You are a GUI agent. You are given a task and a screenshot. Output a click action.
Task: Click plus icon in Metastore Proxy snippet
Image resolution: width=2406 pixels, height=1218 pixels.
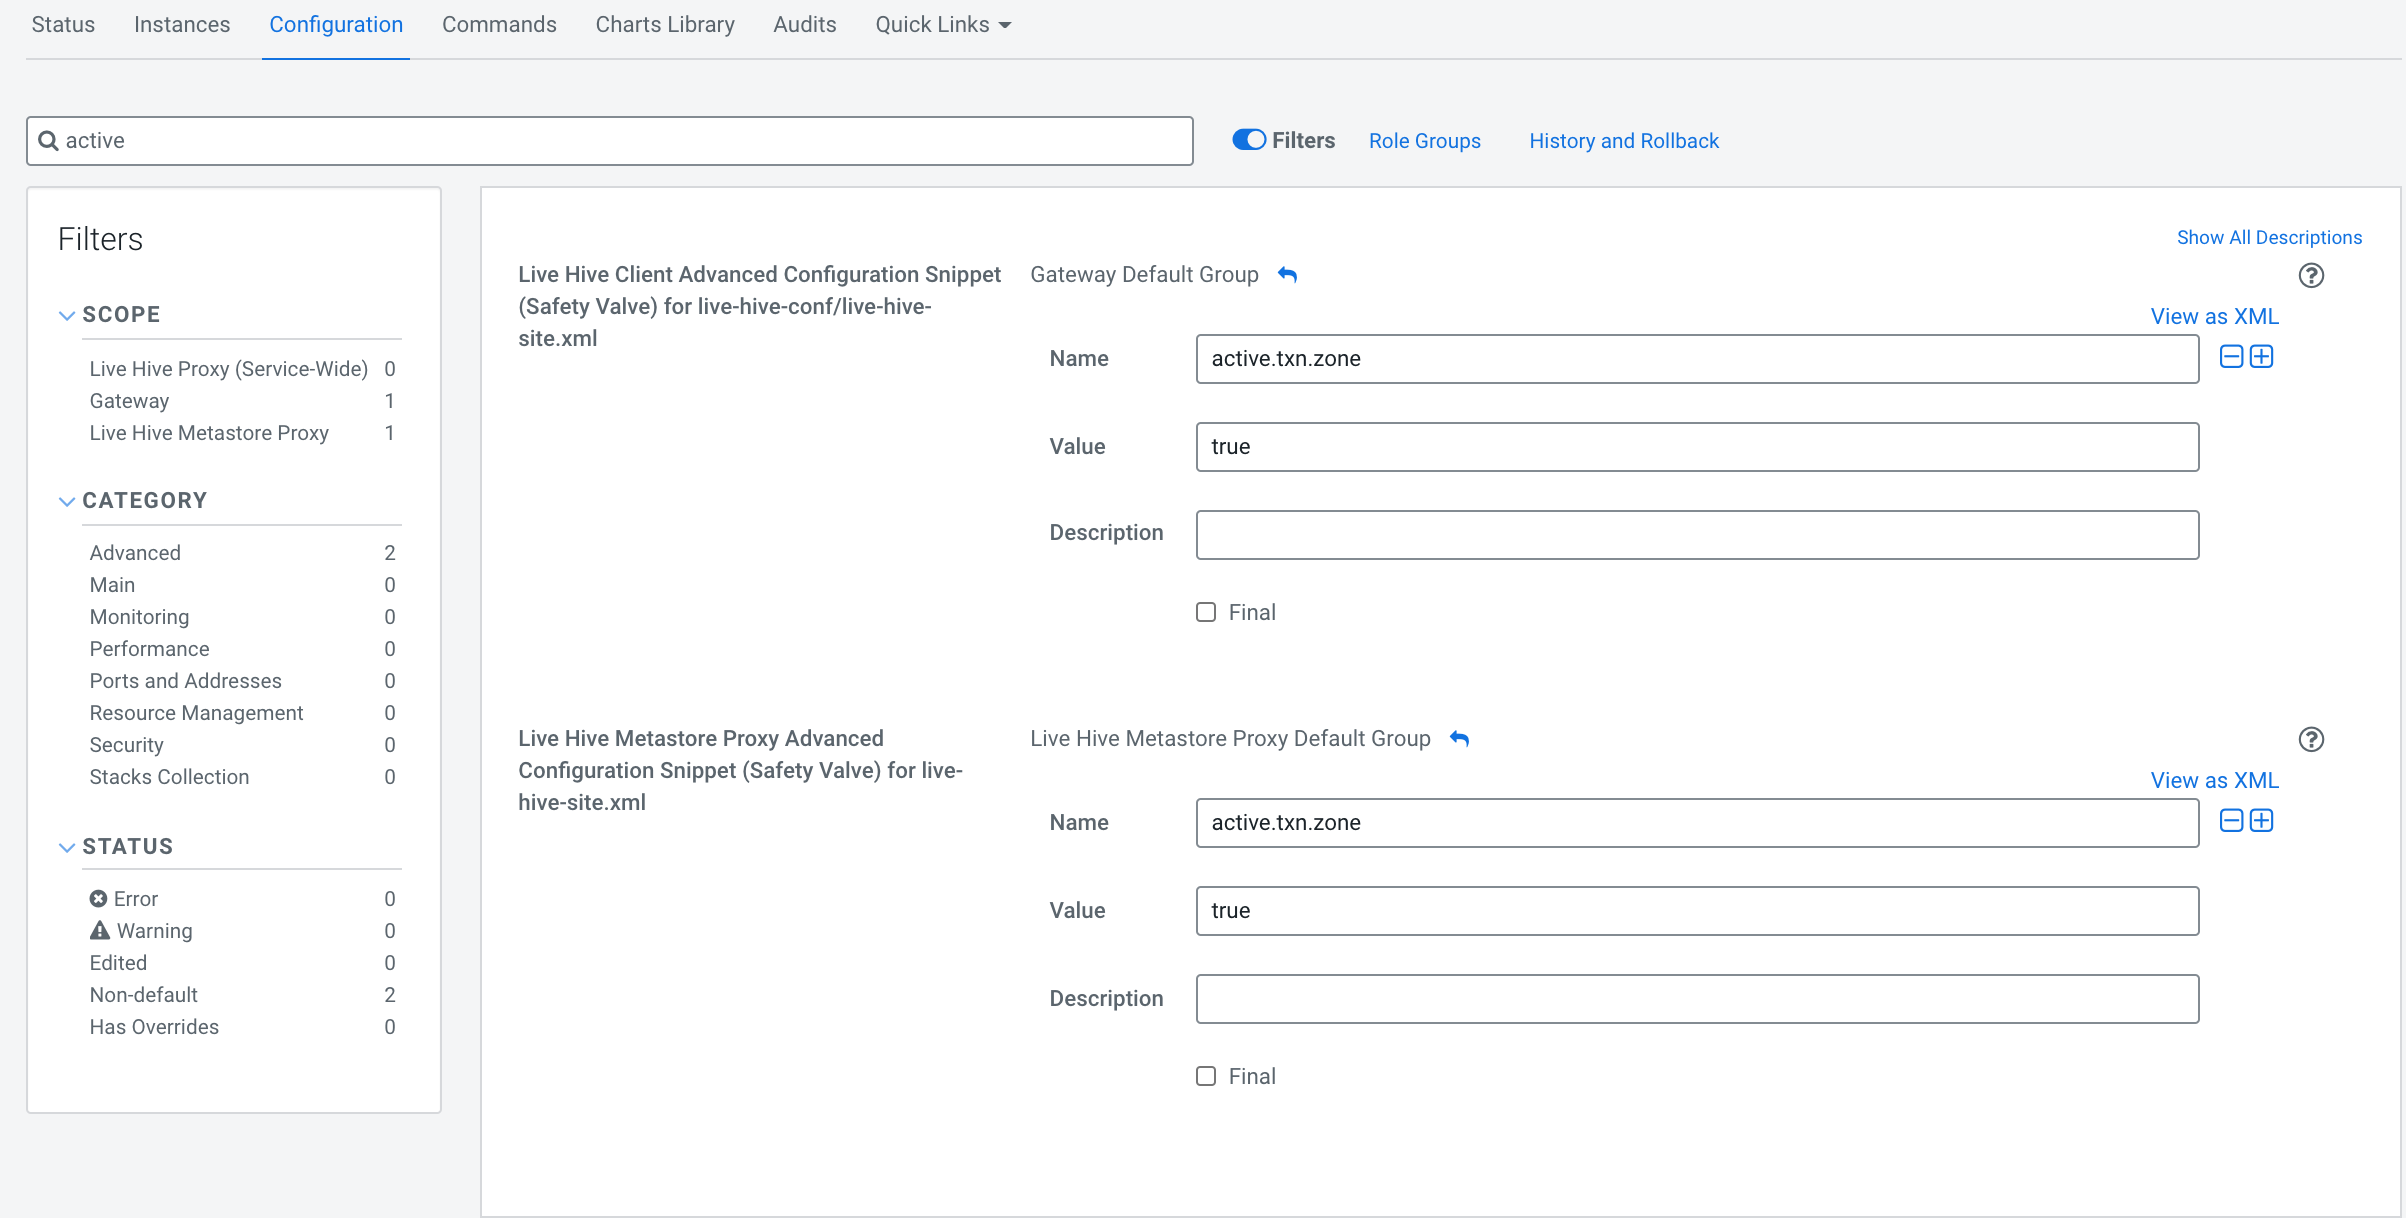(x=2262, y=821)
